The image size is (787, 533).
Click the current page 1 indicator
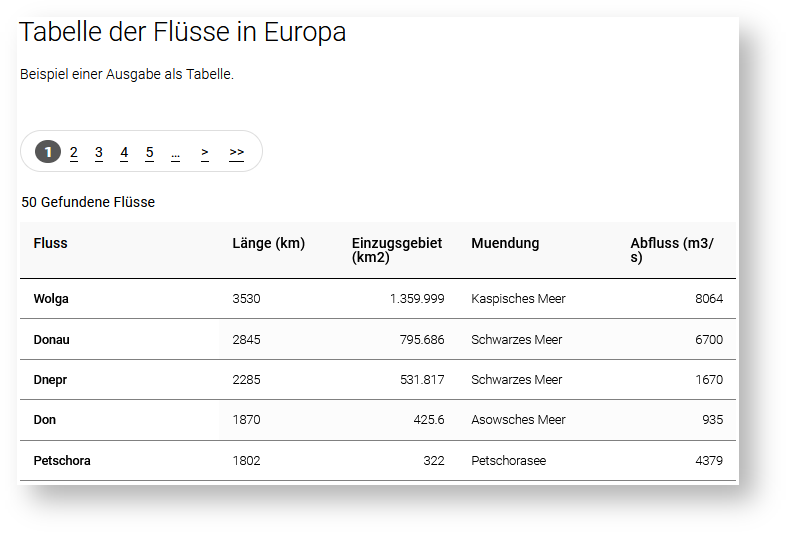(x=48, y=152)
